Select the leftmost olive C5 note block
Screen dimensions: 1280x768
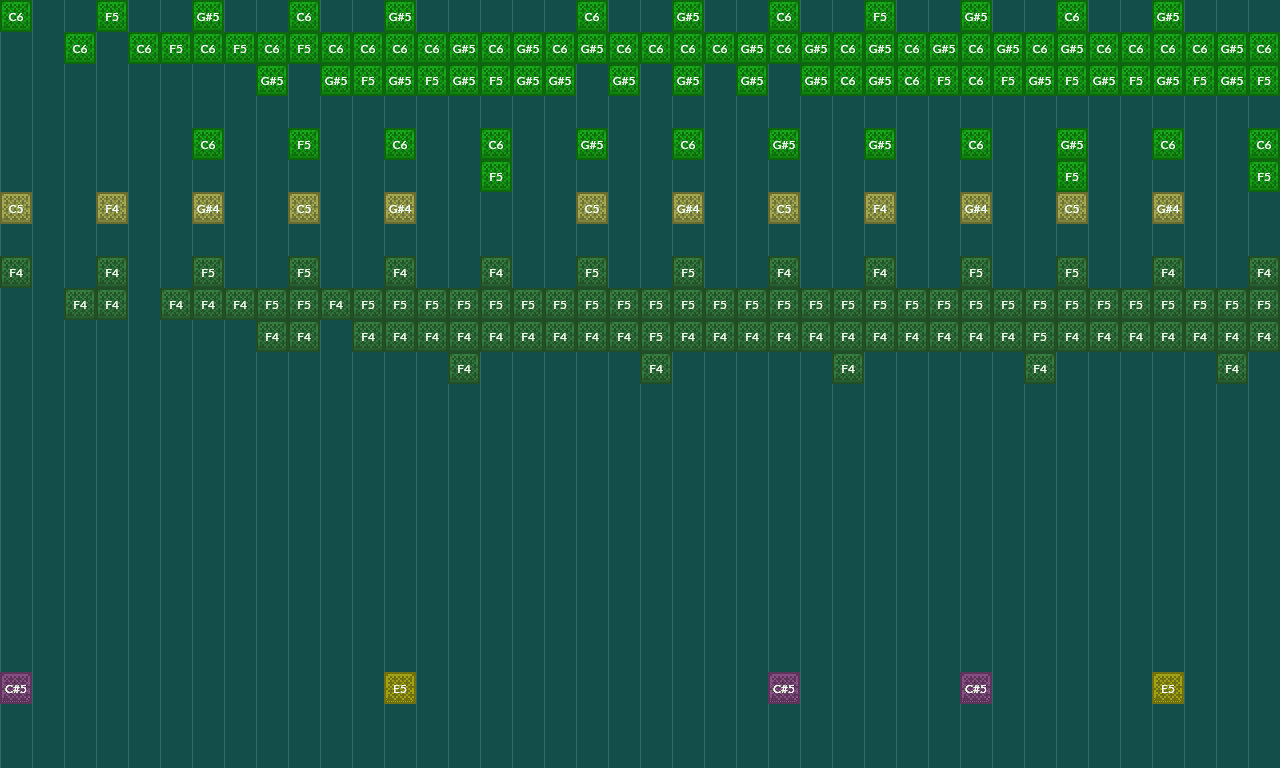16,208
